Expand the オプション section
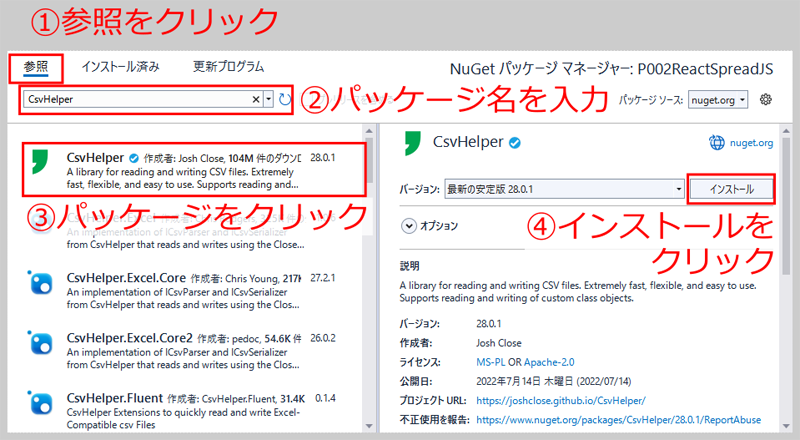 coord(409,226)
